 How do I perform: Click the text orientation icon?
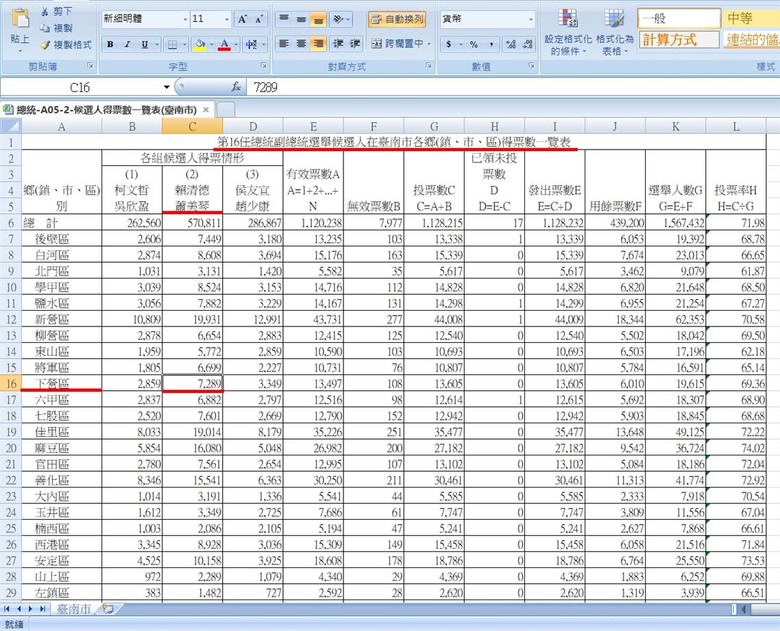pyautogui.click(x=338, y=19)
